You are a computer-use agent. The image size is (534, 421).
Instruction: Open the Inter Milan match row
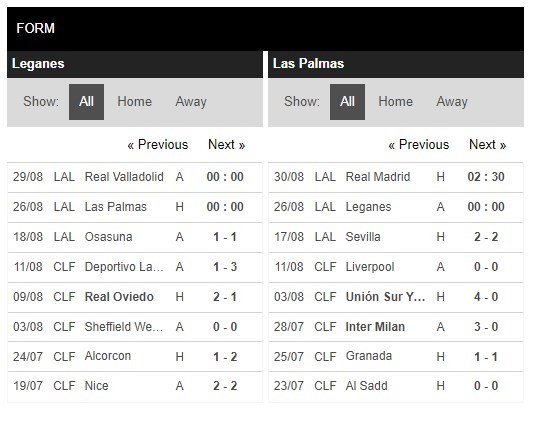coord(396,327)
